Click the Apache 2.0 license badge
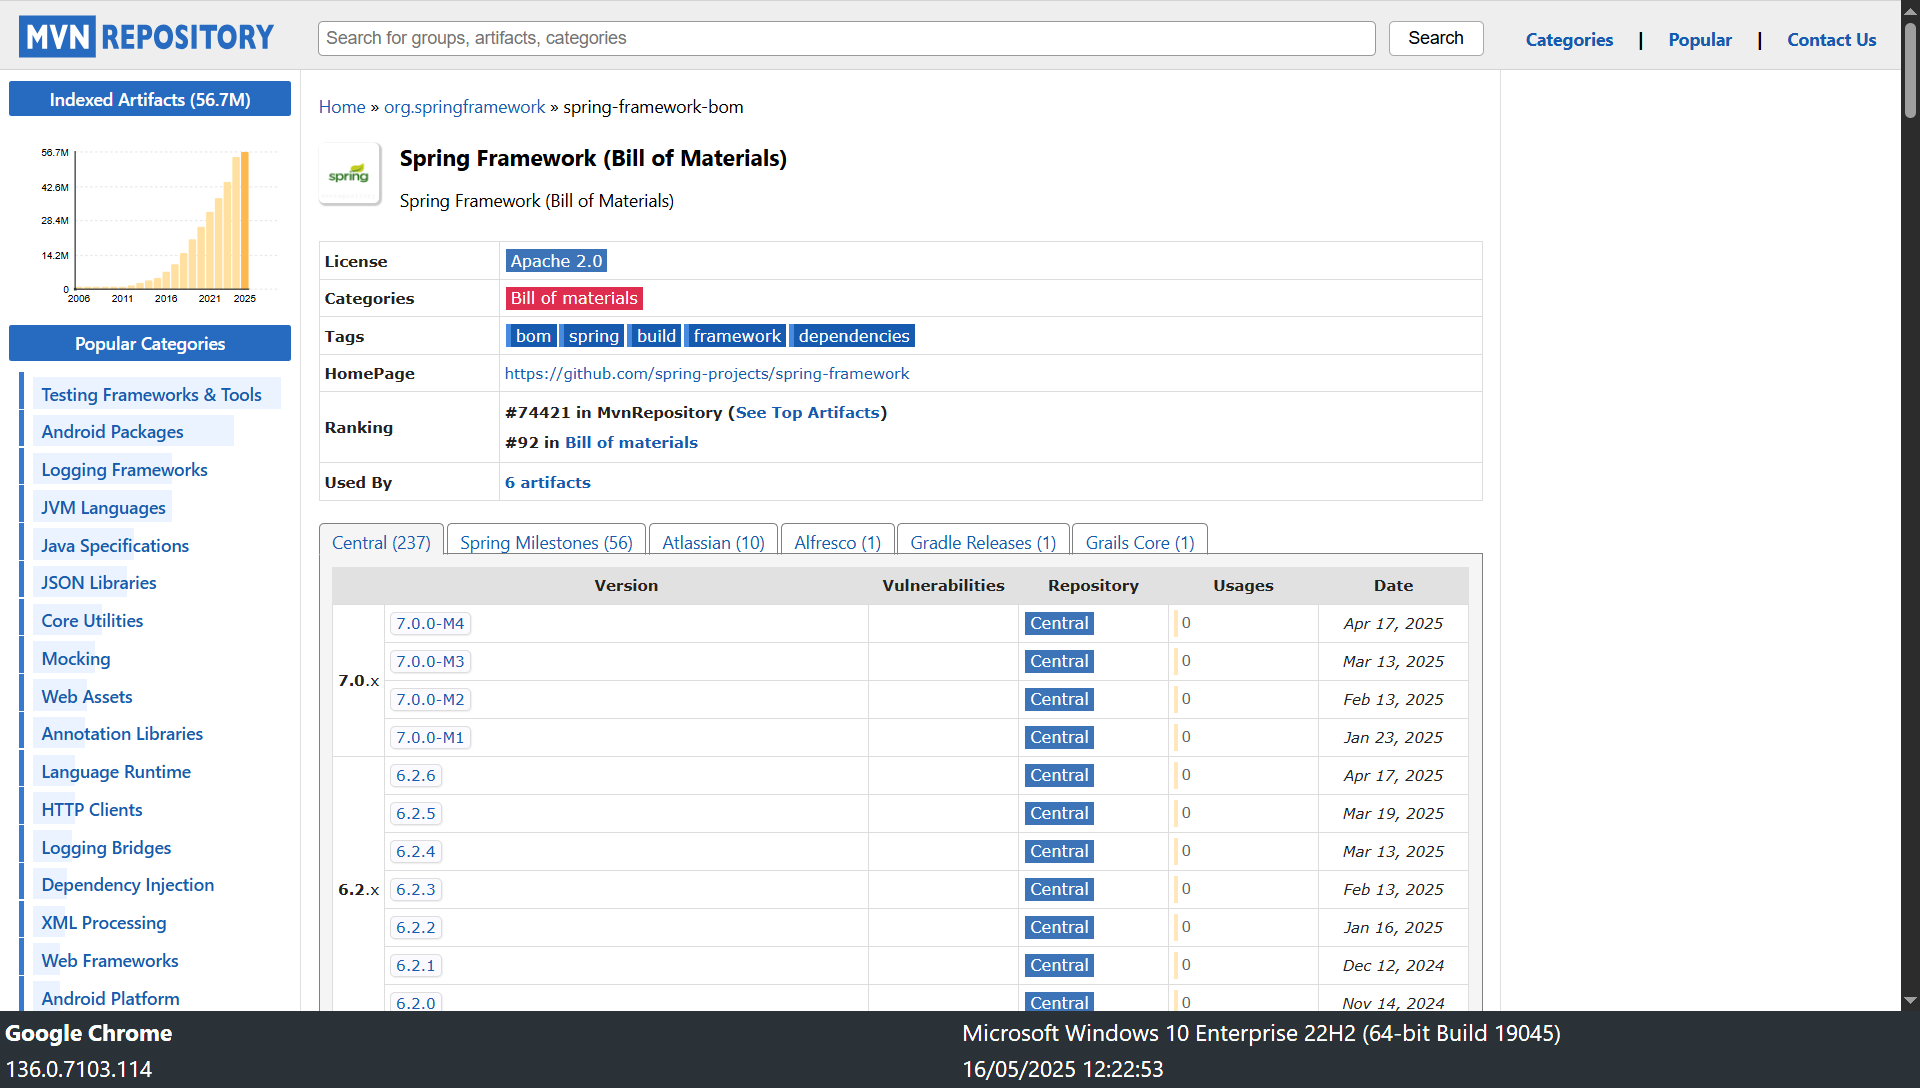 click(556, 261)
